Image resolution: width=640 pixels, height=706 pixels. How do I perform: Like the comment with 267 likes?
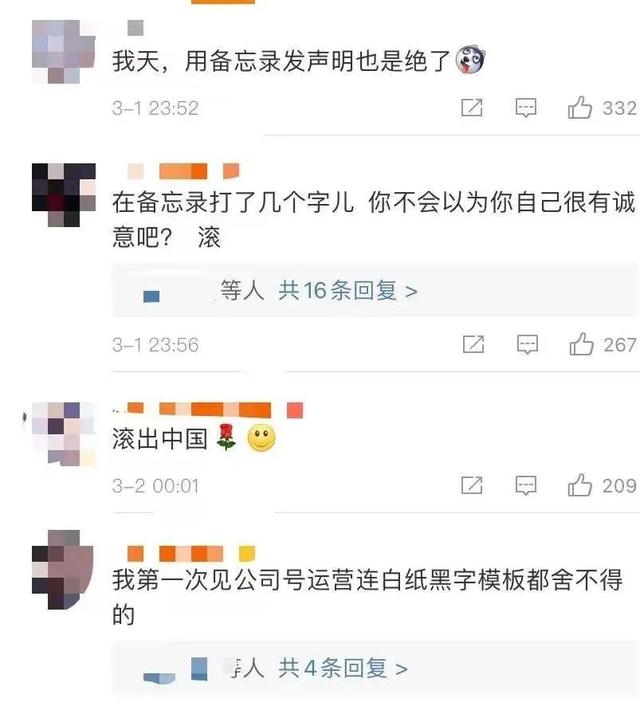[581, 344]
